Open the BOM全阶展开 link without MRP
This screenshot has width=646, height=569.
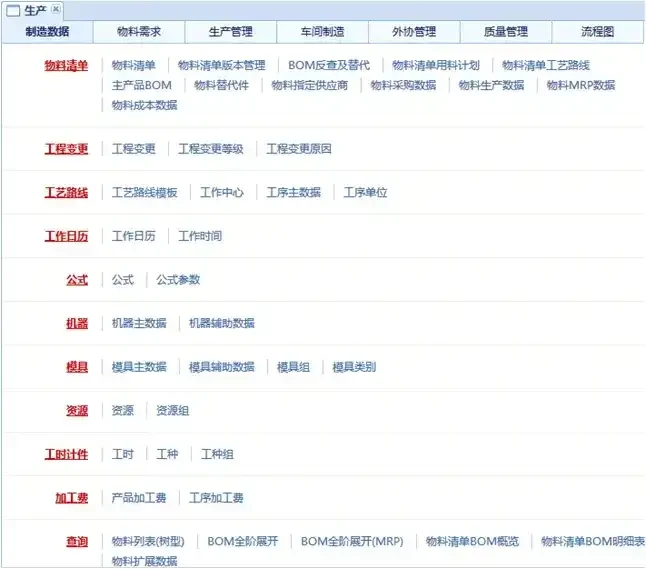click(x=243, y=541)
